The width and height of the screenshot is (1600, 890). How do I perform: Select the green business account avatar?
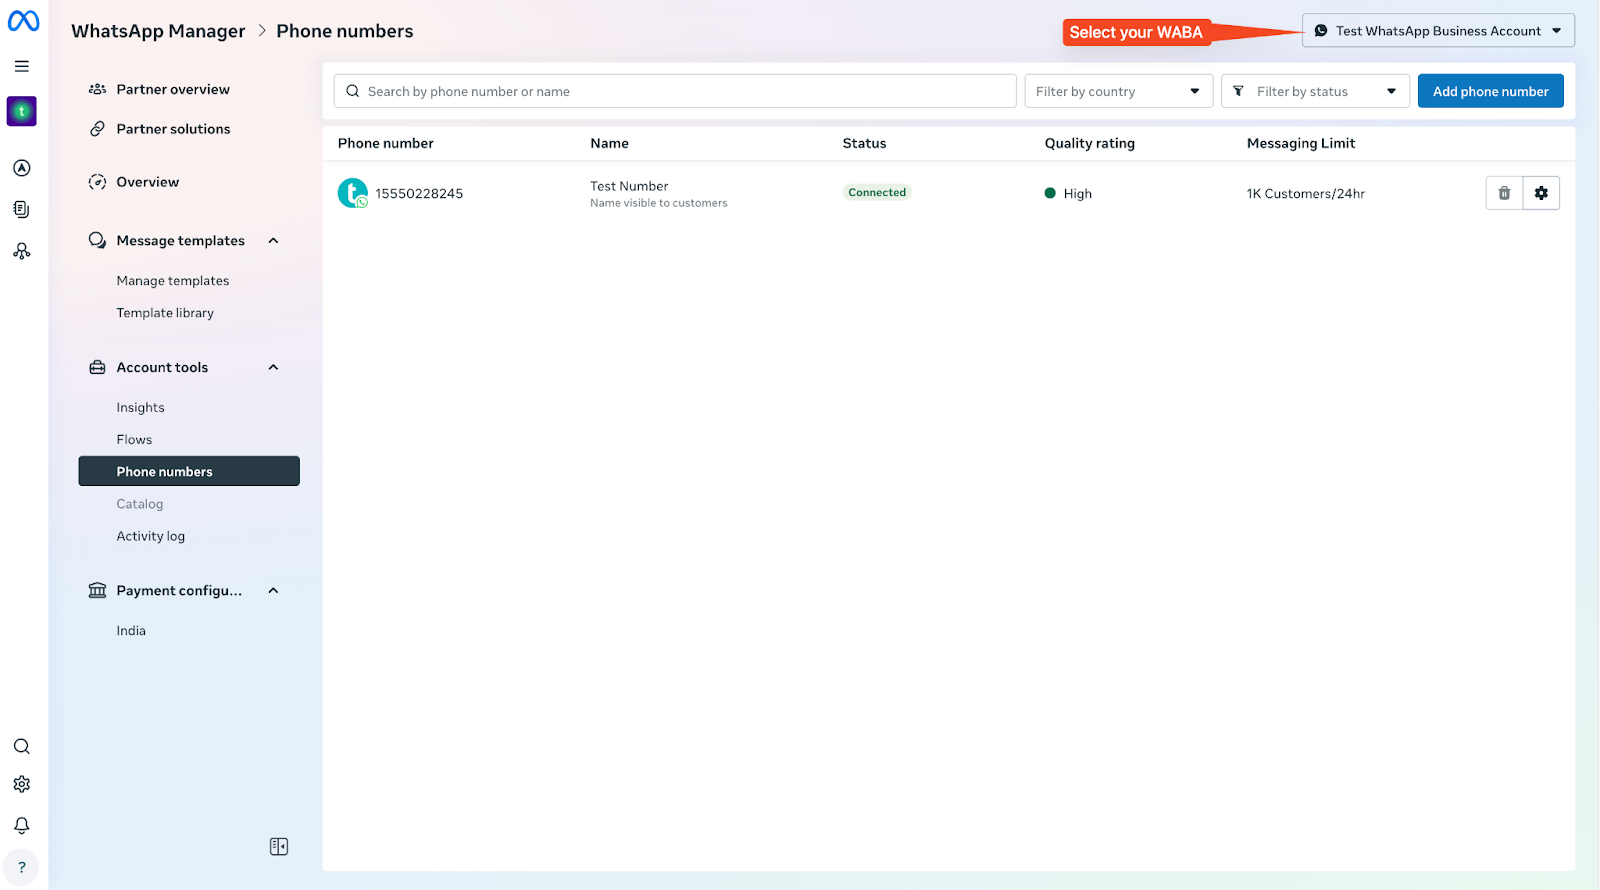coord(22,111)
